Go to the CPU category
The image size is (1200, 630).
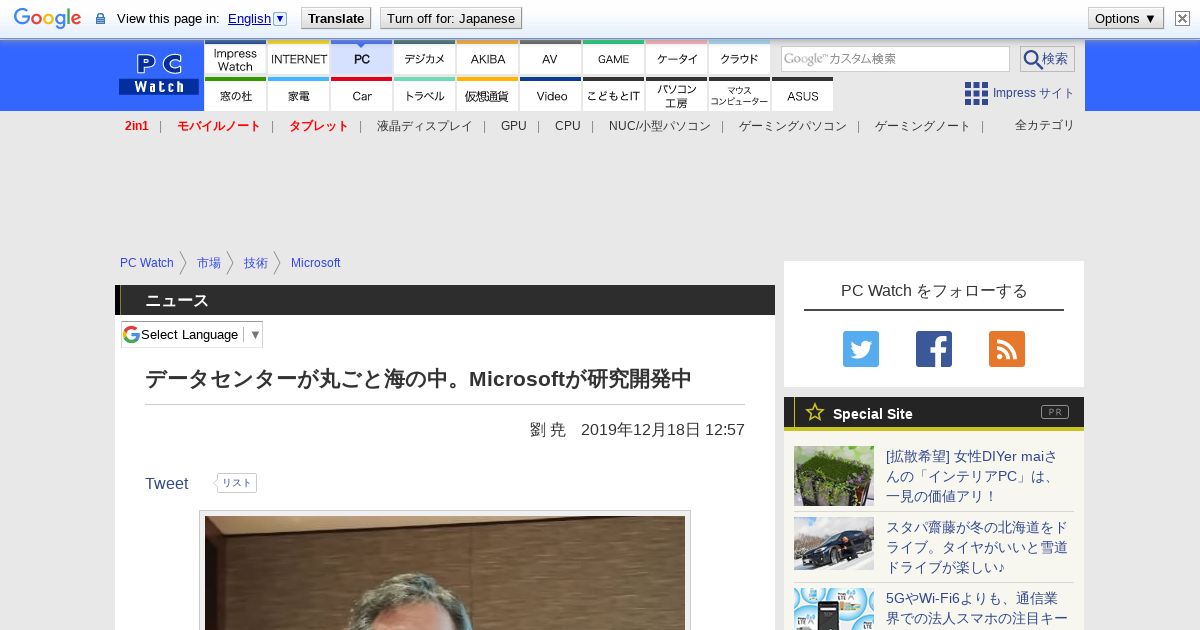tap(568, 126)
